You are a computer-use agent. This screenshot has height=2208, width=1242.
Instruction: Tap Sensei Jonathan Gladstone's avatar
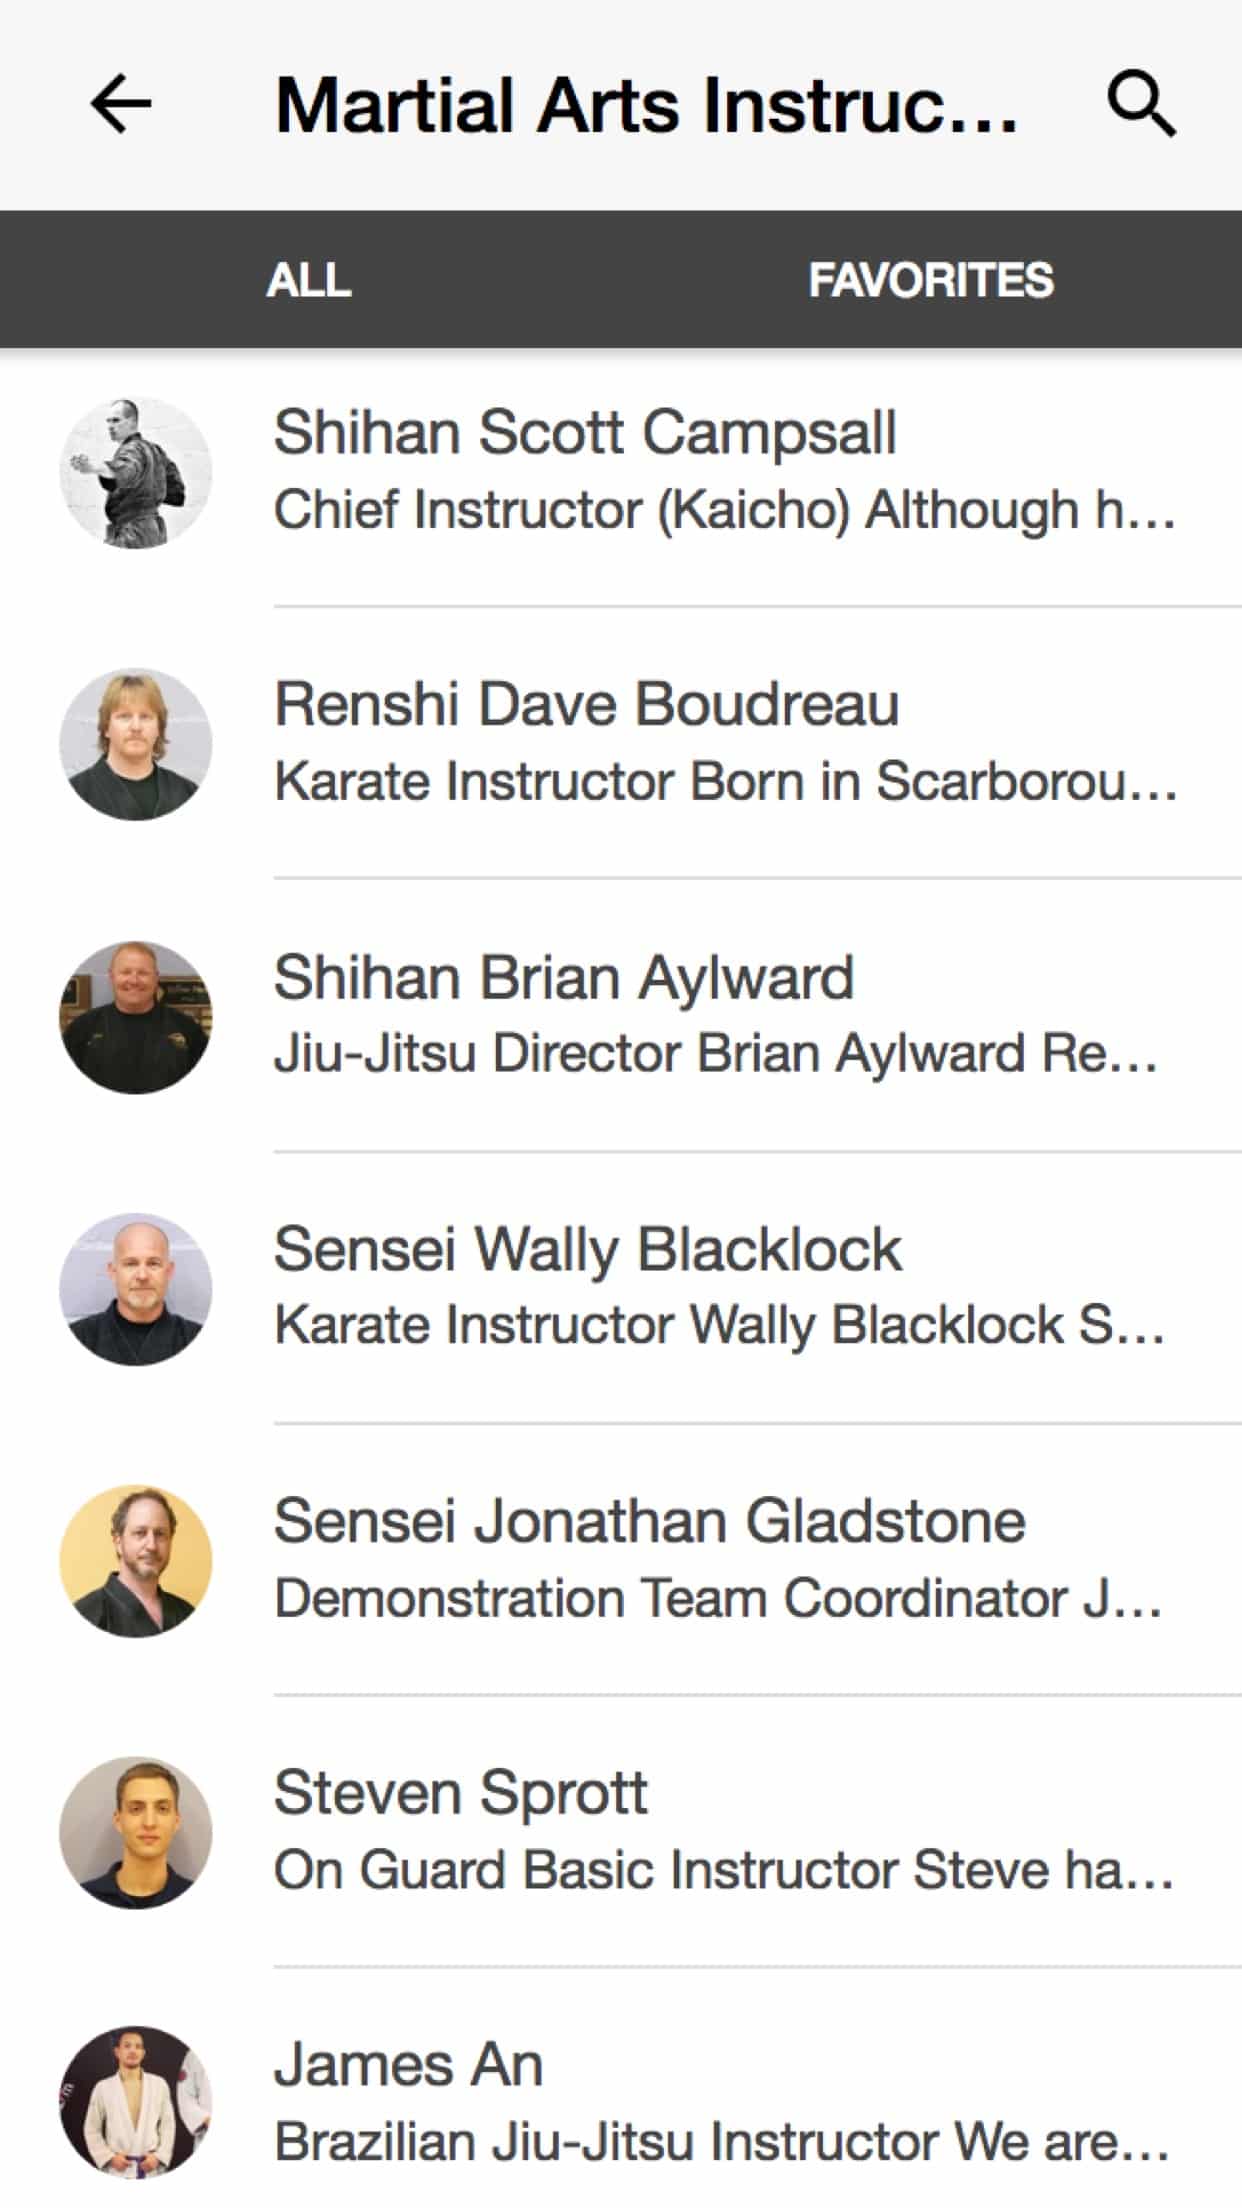click(x=136, y=1561)
